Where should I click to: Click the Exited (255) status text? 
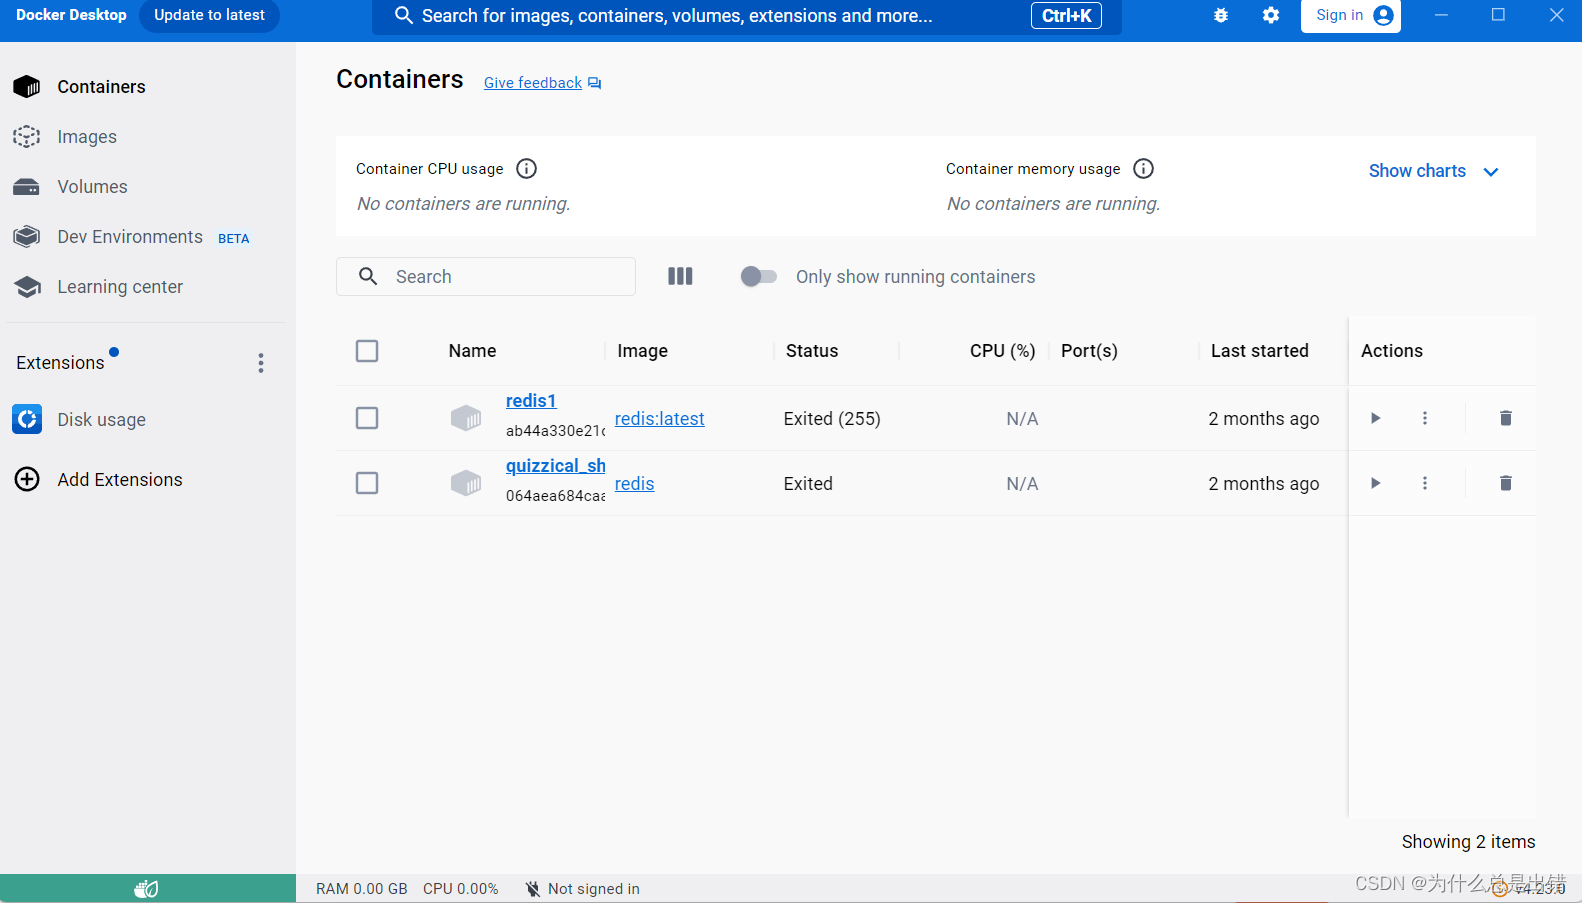(x=832, y=419)
